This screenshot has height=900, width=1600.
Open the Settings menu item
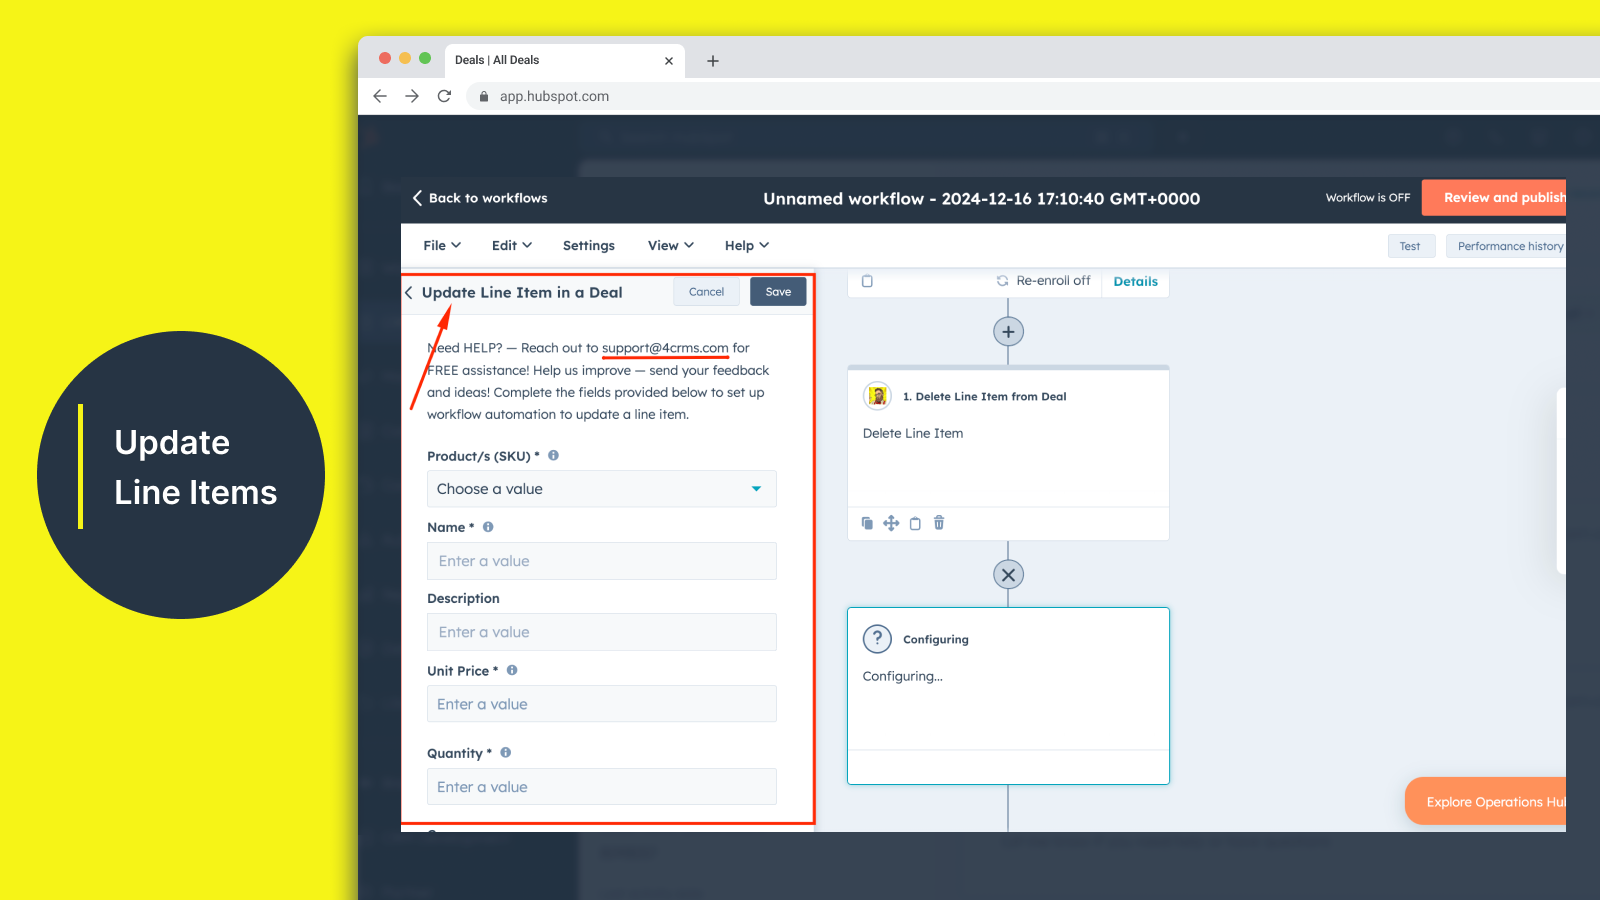pyautogui.click(x=589, y=246)
